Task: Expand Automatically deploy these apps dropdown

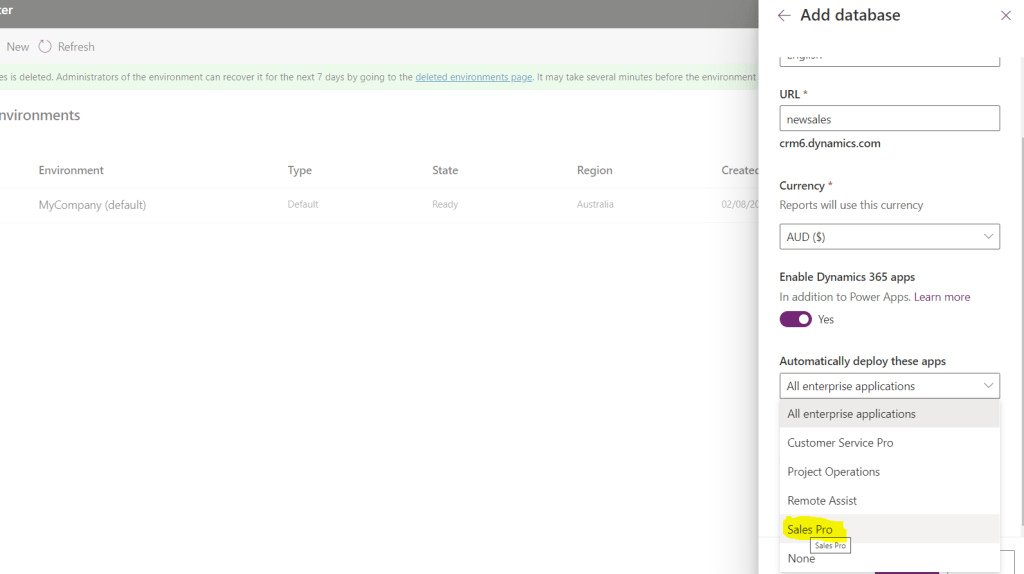Action: point(889,386)
